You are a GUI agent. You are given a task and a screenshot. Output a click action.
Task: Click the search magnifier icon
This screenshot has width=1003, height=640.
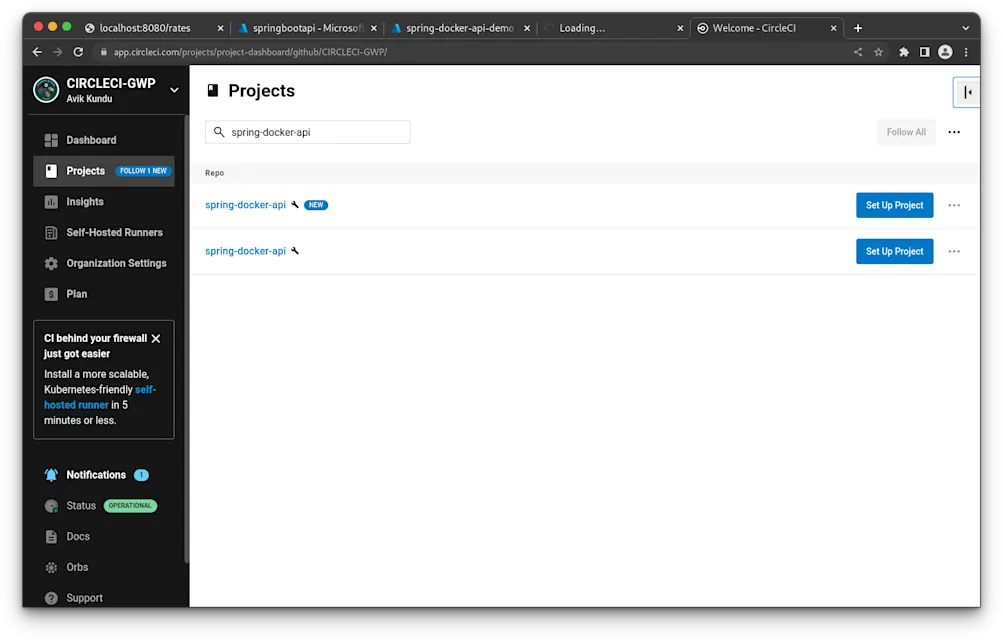[x=219, y=132]
